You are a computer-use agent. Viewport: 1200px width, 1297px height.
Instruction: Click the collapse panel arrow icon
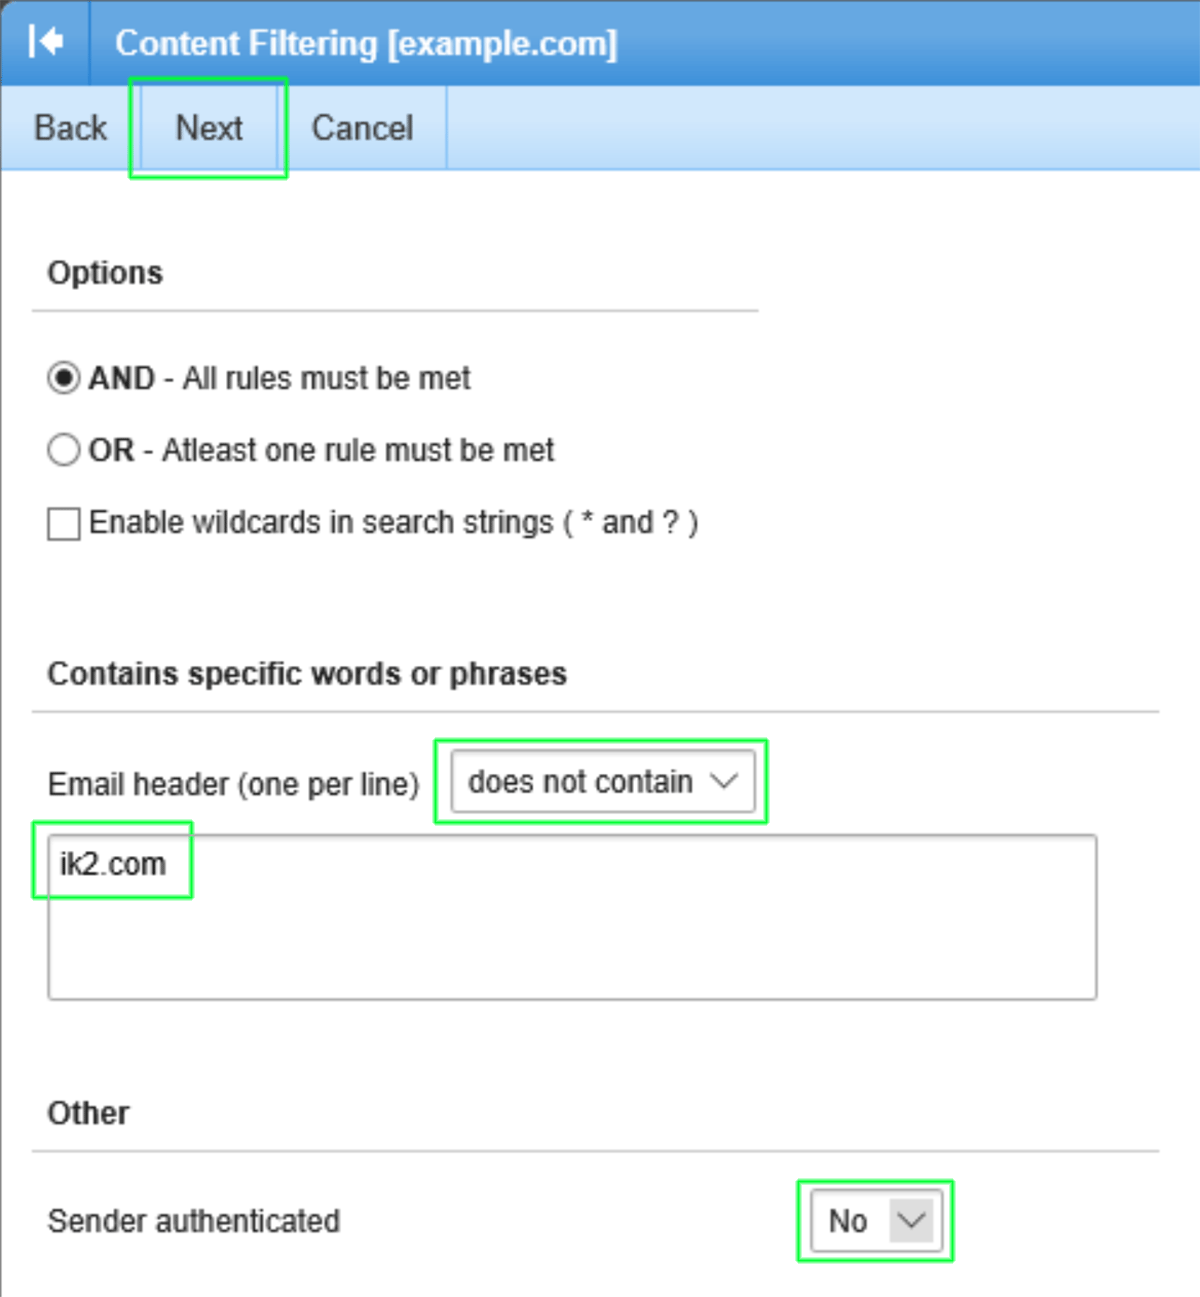pos(46,42)
